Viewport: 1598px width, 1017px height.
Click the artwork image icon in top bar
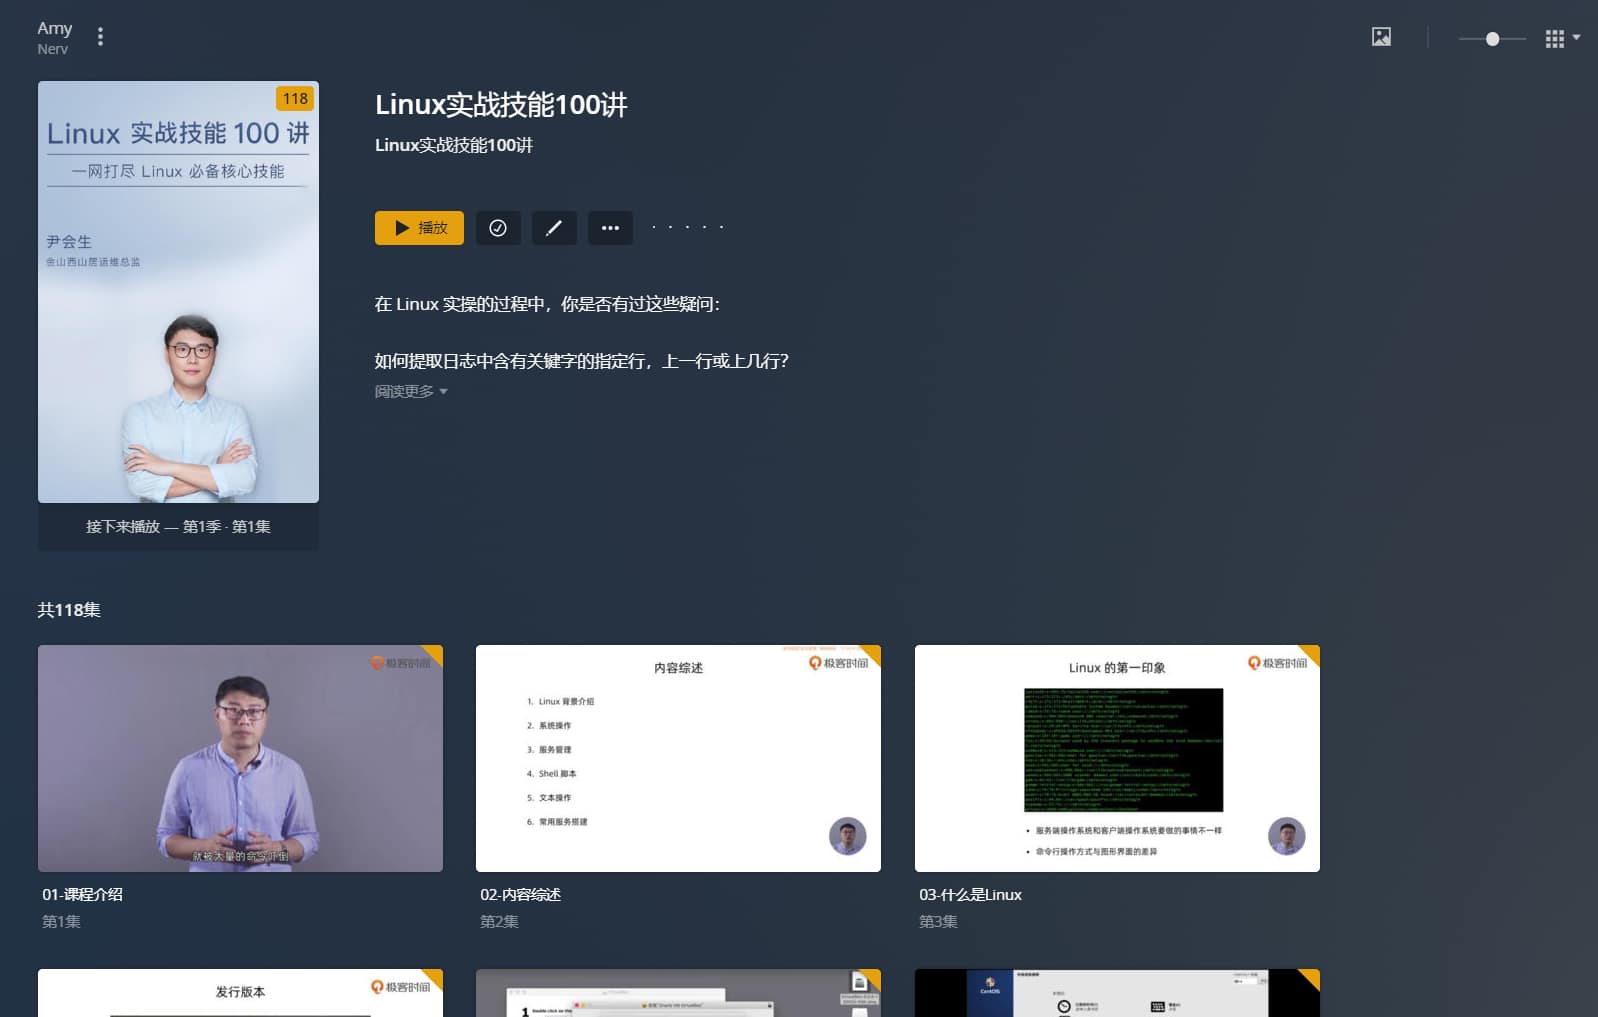tap(1381, 37)
